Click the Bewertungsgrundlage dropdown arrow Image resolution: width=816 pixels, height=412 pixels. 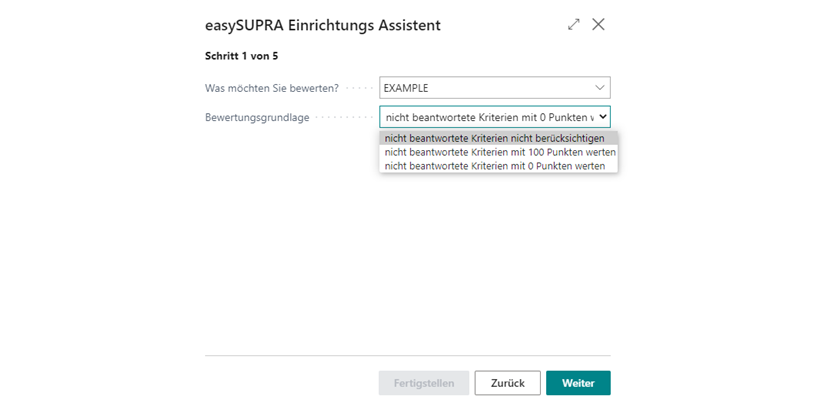pyautogui.click(x=603, y=117)
